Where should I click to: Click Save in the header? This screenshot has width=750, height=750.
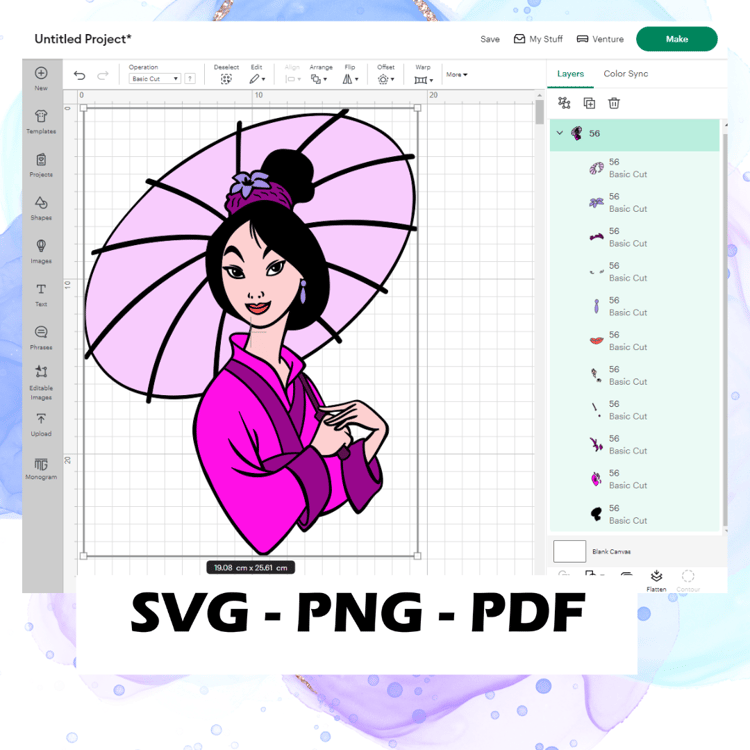click(490, 39)
